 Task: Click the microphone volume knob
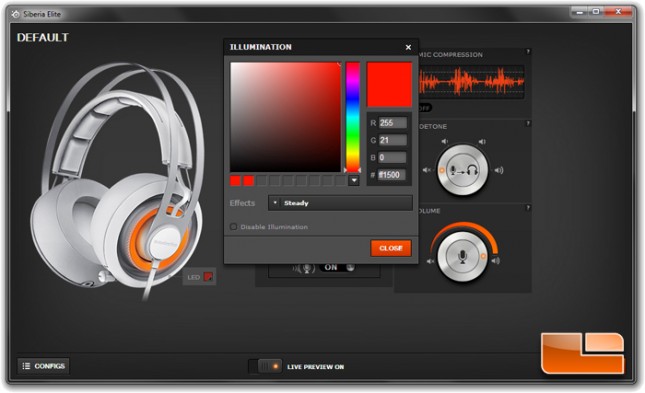pyautogui.click(x=462, y=256)
